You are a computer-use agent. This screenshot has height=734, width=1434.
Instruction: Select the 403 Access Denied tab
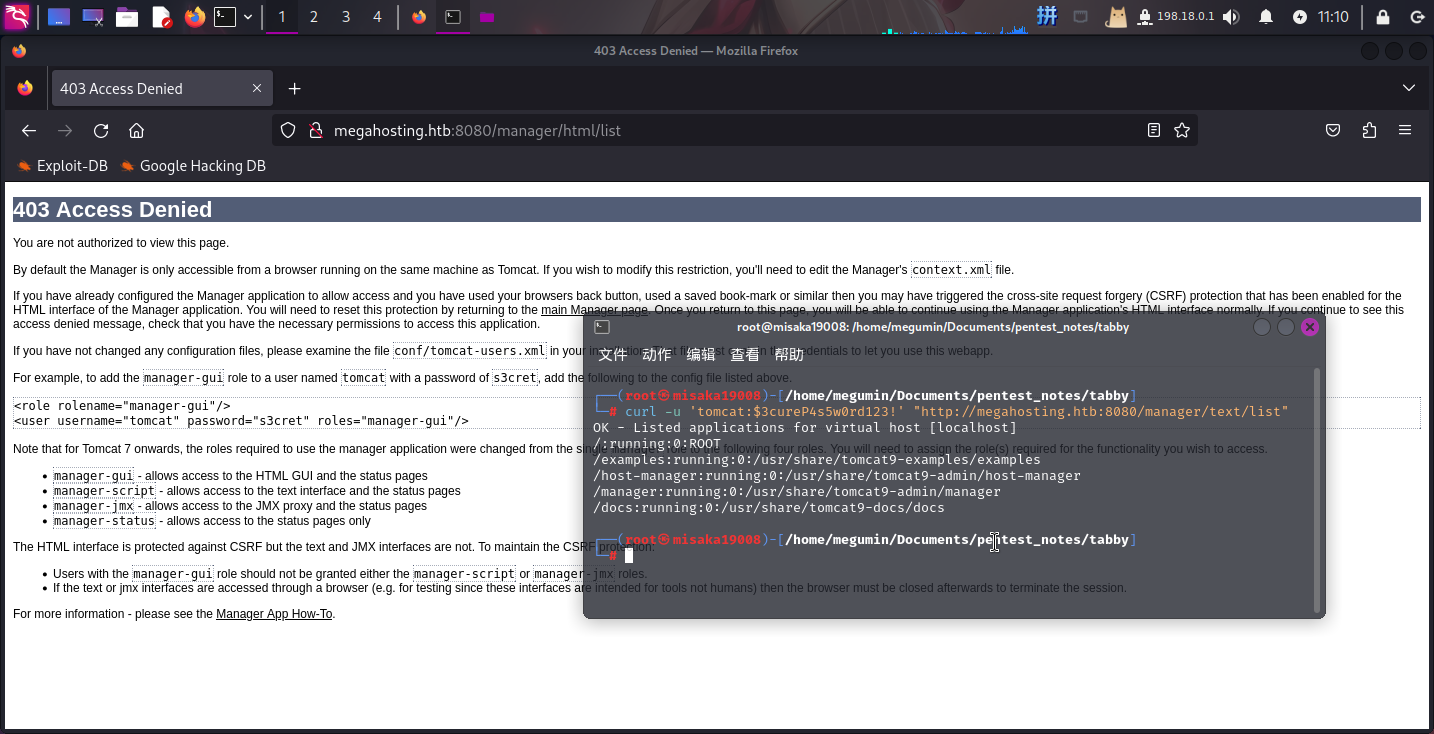click(160, 88)
